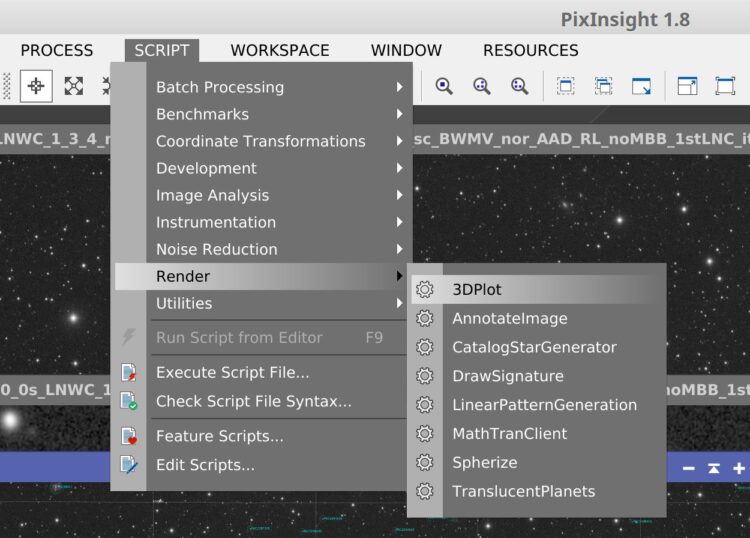This screenshot has width=750, height=538.
Task: Click the third magnifier zoom icon
Action: coord(519,87)
